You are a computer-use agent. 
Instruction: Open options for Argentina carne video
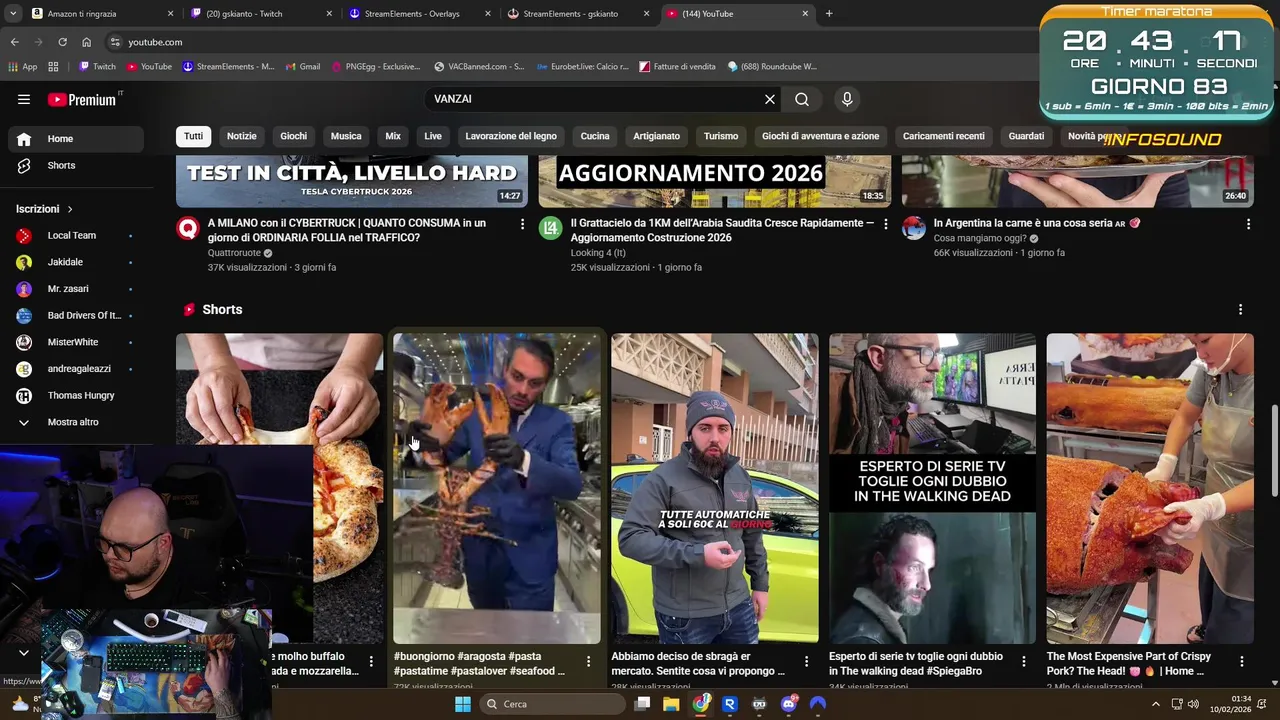pos(1248,224)
